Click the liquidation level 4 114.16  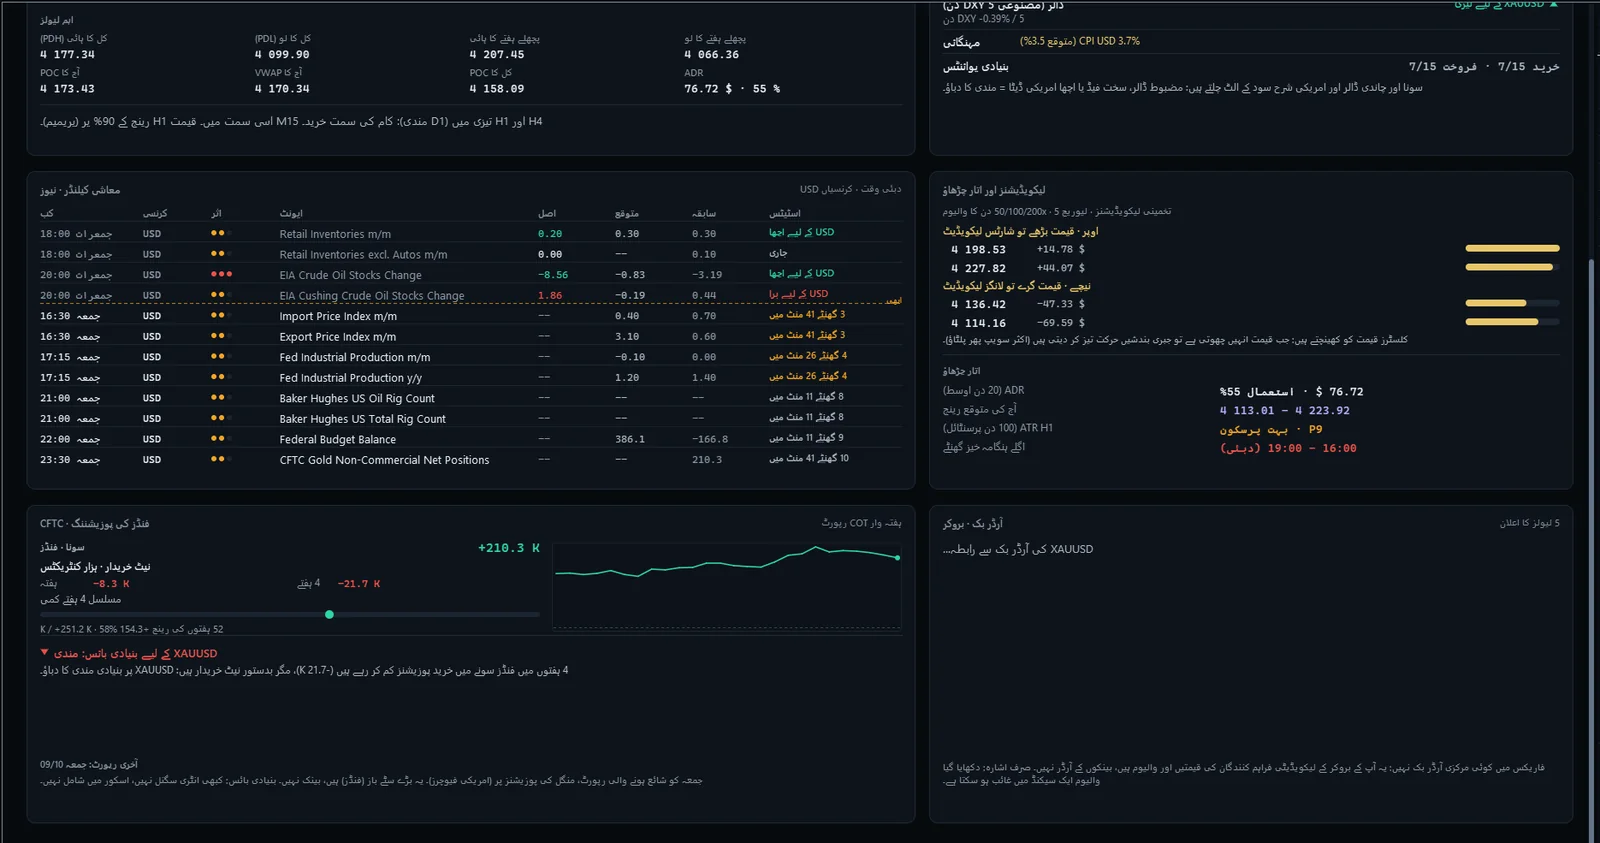979,323
